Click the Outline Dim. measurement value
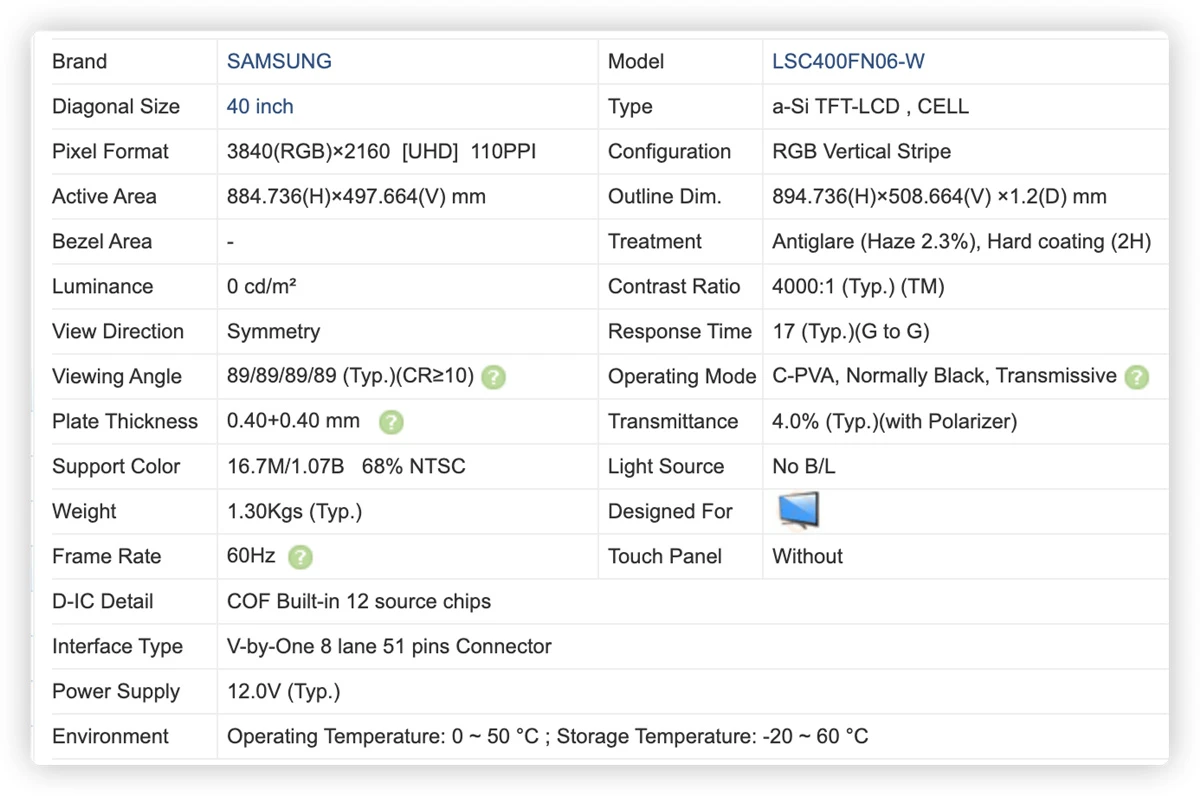The width and height of the screenshot is (1200, 796). 939,196
